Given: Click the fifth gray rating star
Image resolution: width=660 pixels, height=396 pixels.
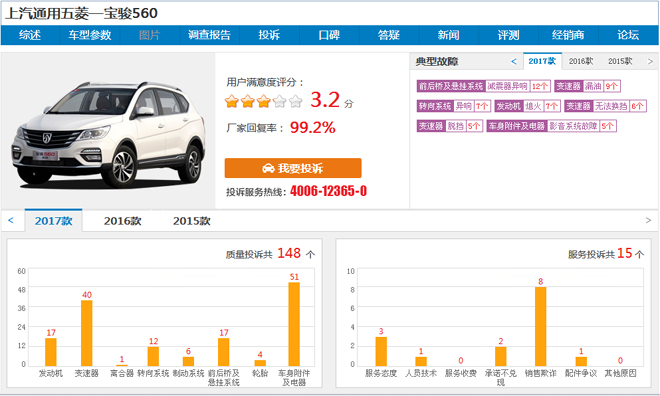Looking at the screenshot, I should (x=296, y=101).
